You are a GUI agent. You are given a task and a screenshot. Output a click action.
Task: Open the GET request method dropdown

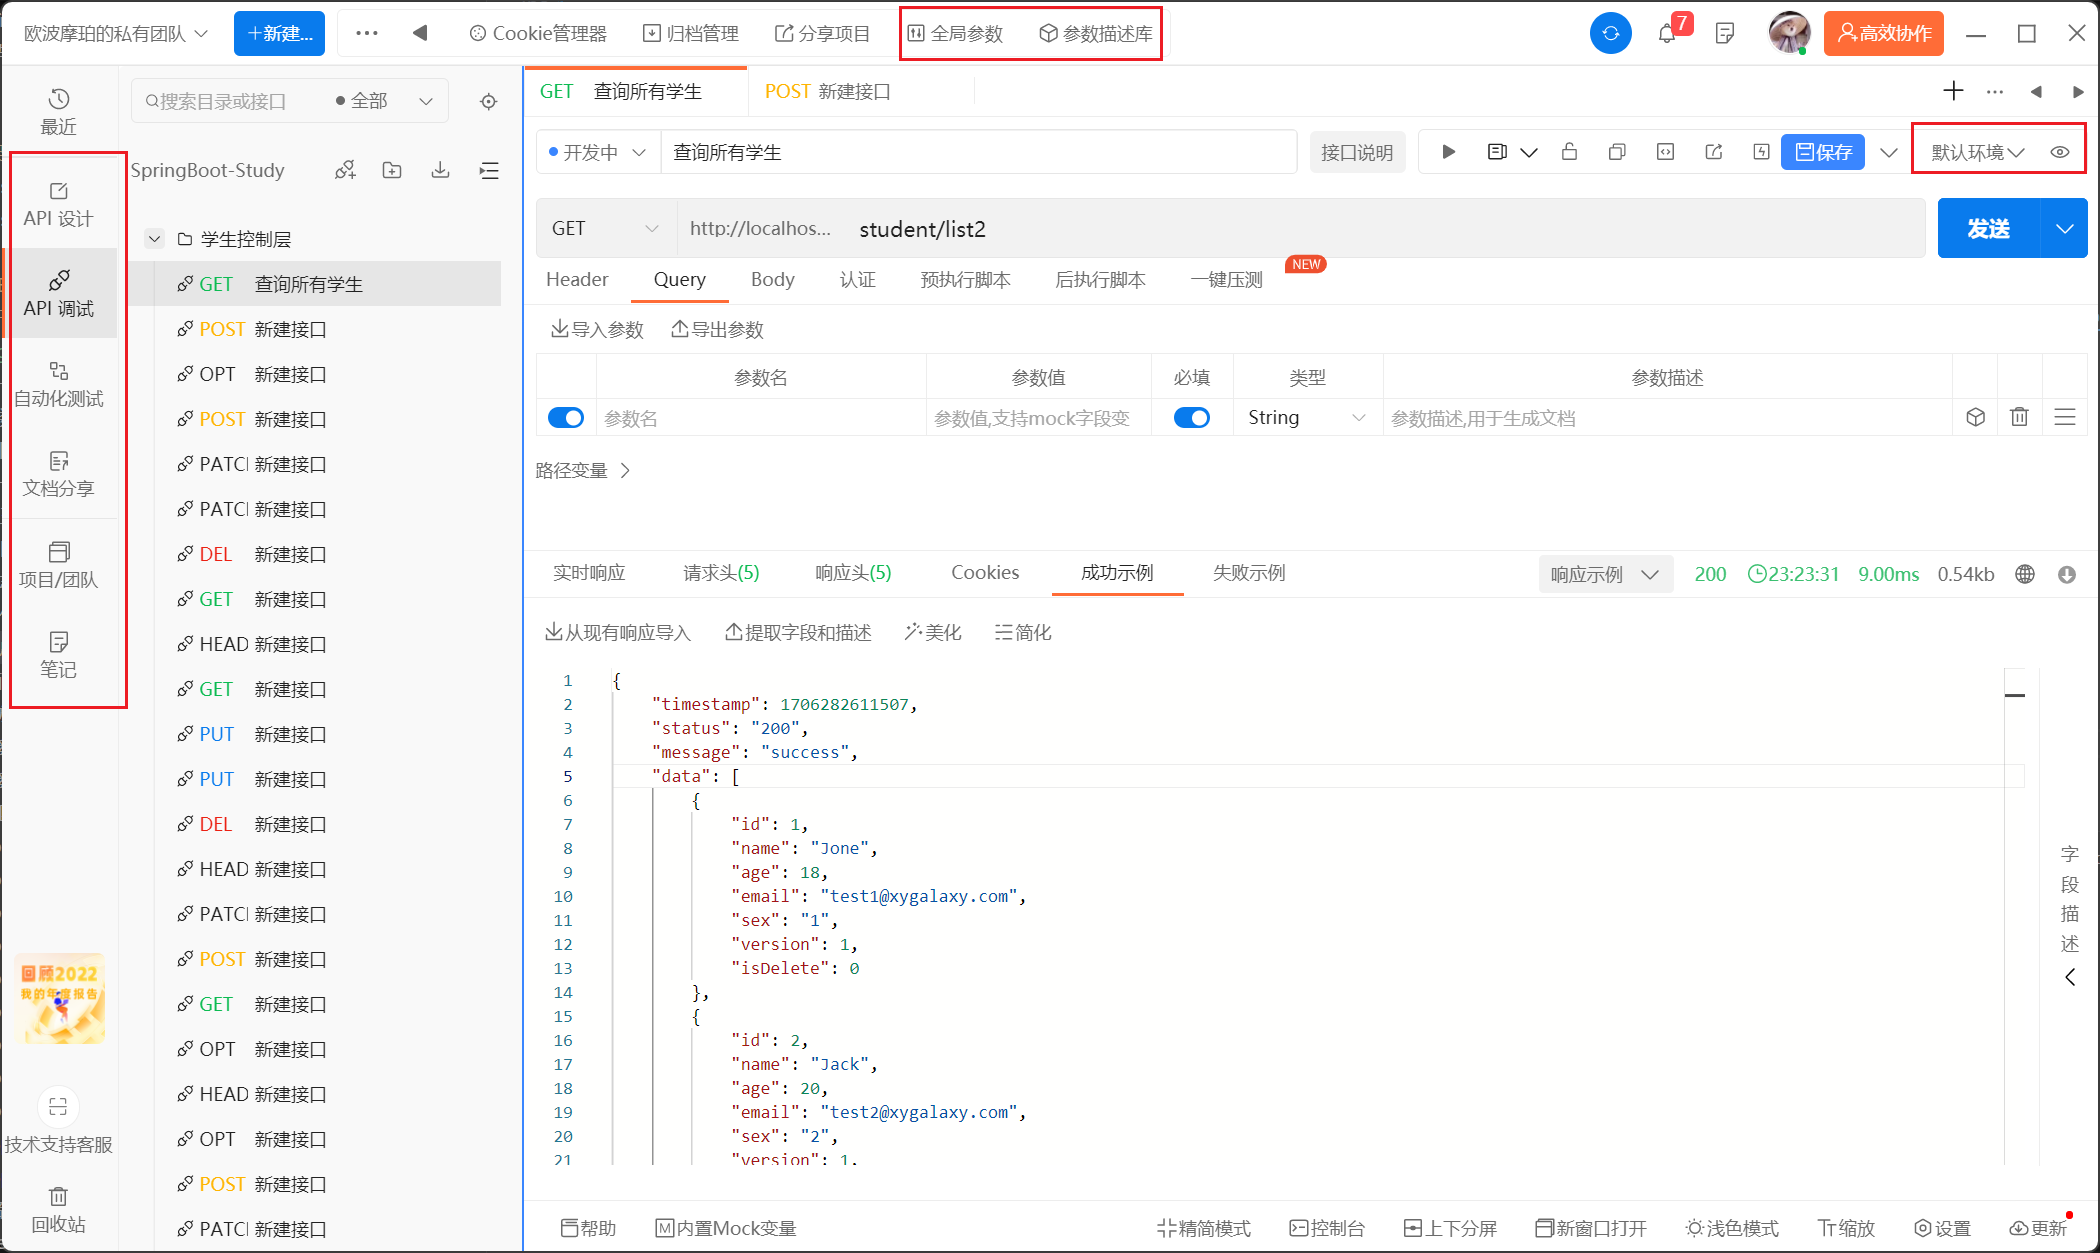(605, 228)
